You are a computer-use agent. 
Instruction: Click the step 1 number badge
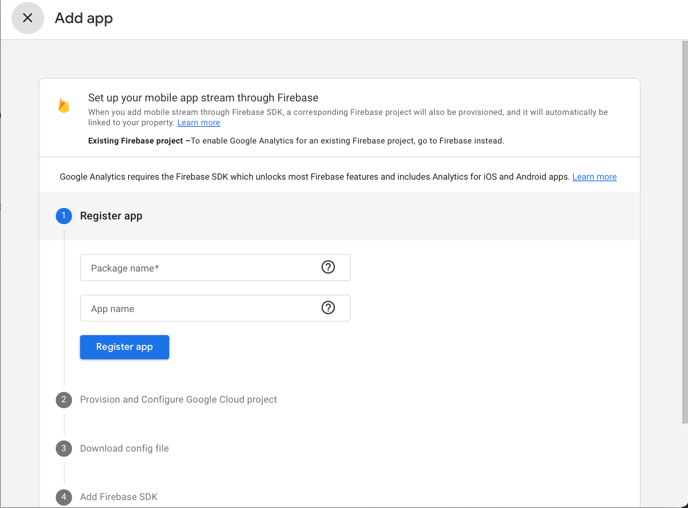coord(64,216)
